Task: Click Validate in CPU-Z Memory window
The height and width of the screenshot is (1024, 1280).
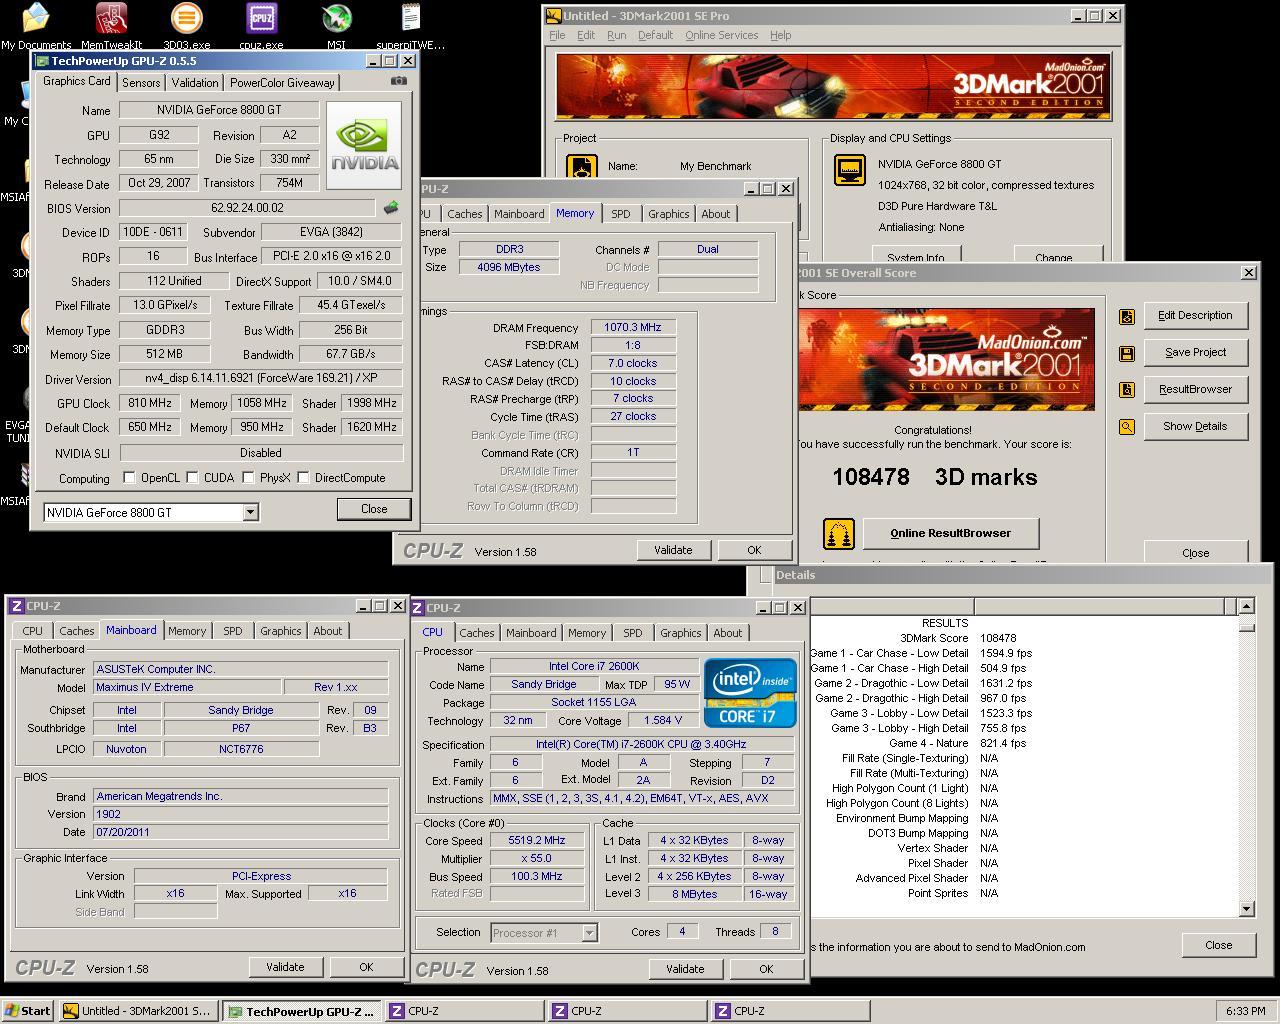Action: click(x=673, y=550)
